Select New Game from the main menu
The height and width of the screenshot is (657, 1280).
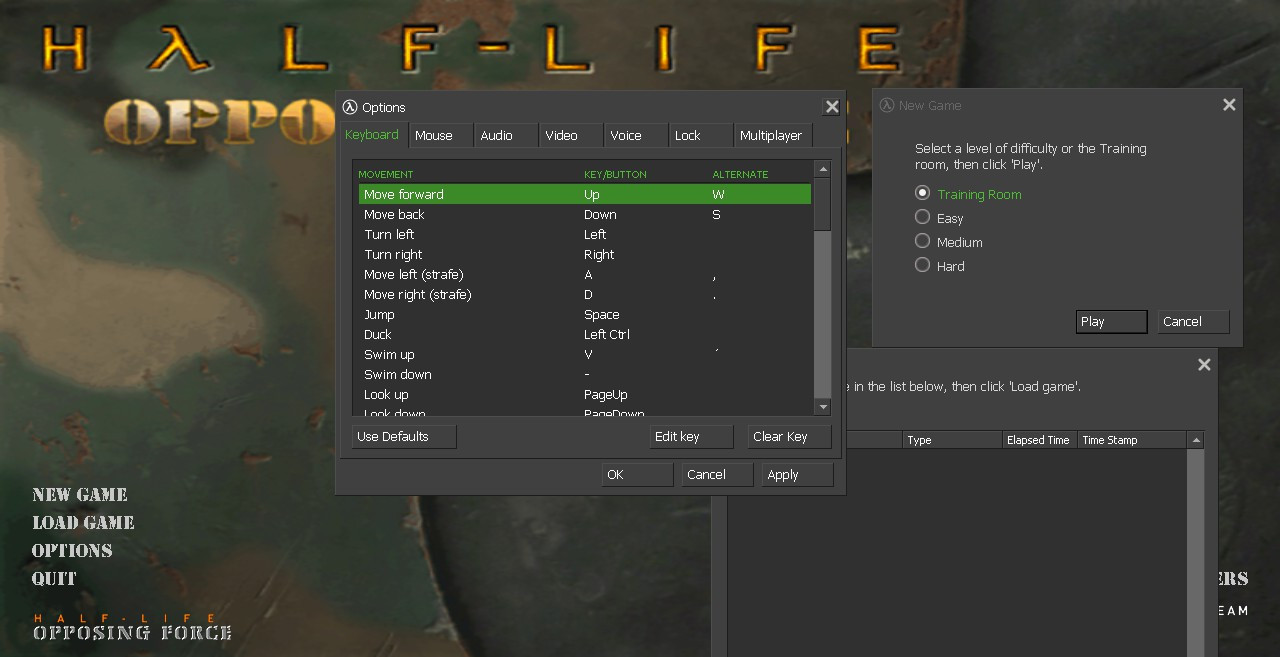pos(79,494)
